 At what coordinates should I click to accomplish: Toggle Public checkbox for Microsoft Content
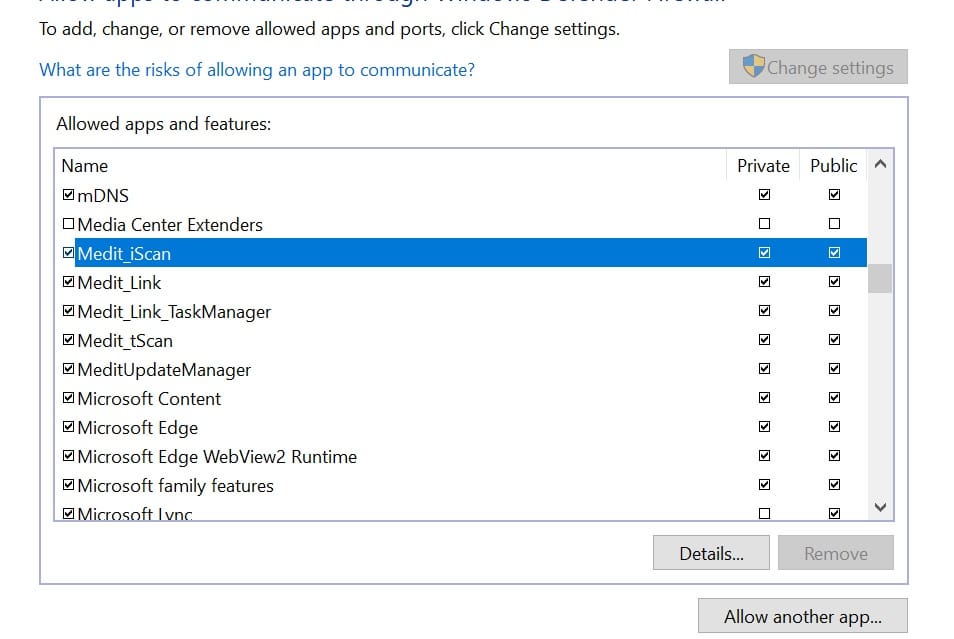point(834,398)
